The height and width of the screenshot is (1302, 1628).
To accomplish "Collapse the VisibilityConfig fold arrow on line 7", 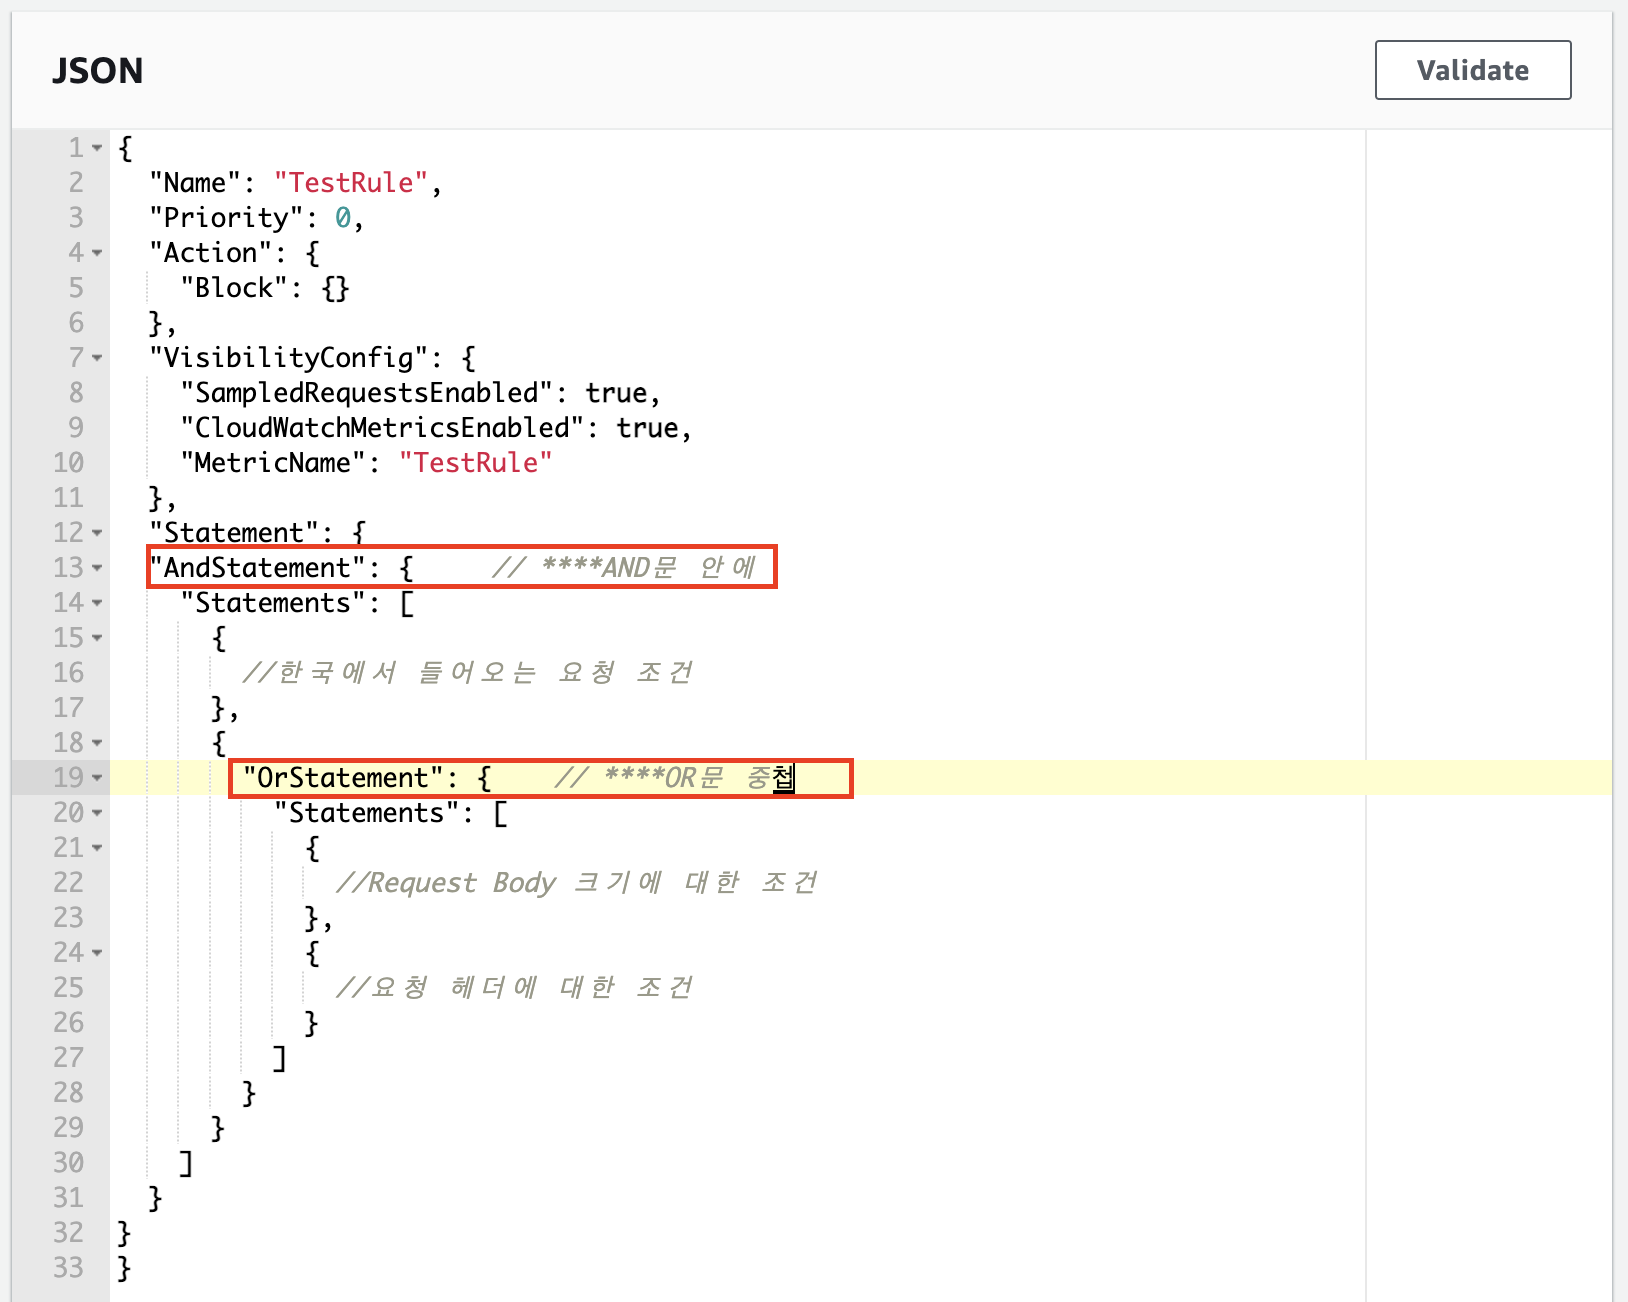I will 97,358.
